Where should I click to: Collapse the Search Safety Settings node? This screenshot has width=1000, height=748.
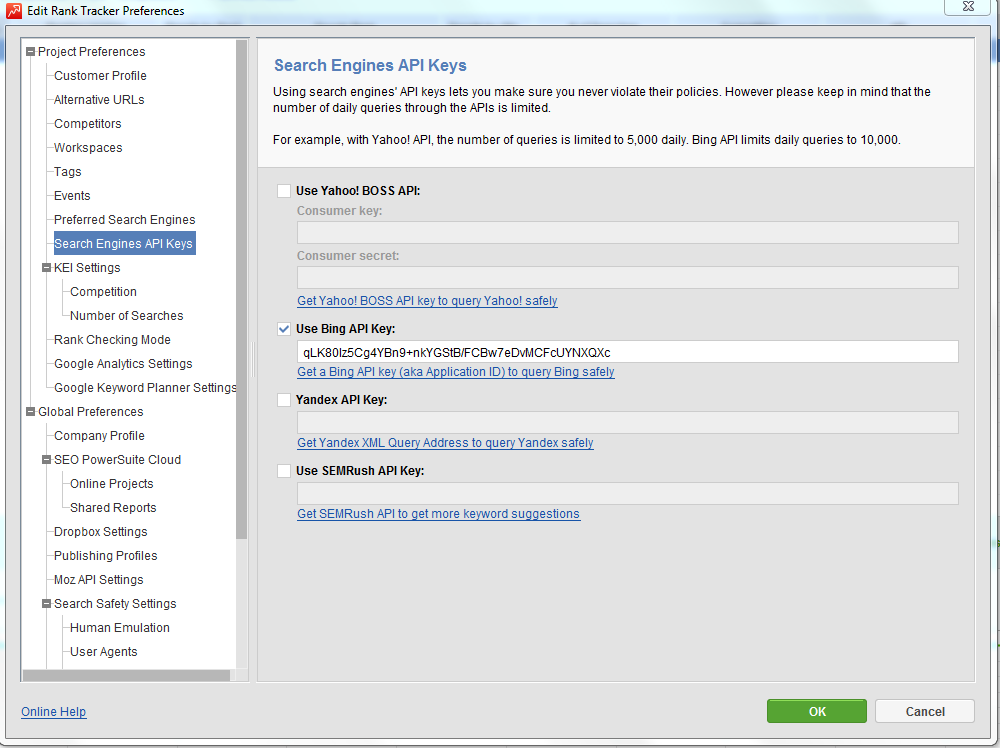coord(46,604)
